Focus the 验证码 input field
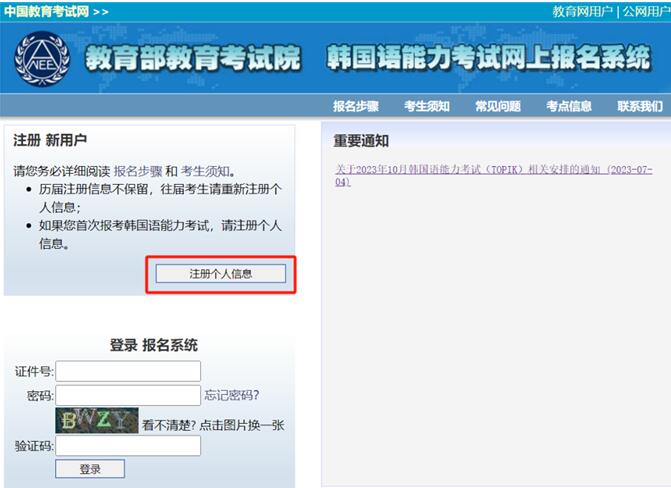The image size is (671, 488). 128,446
